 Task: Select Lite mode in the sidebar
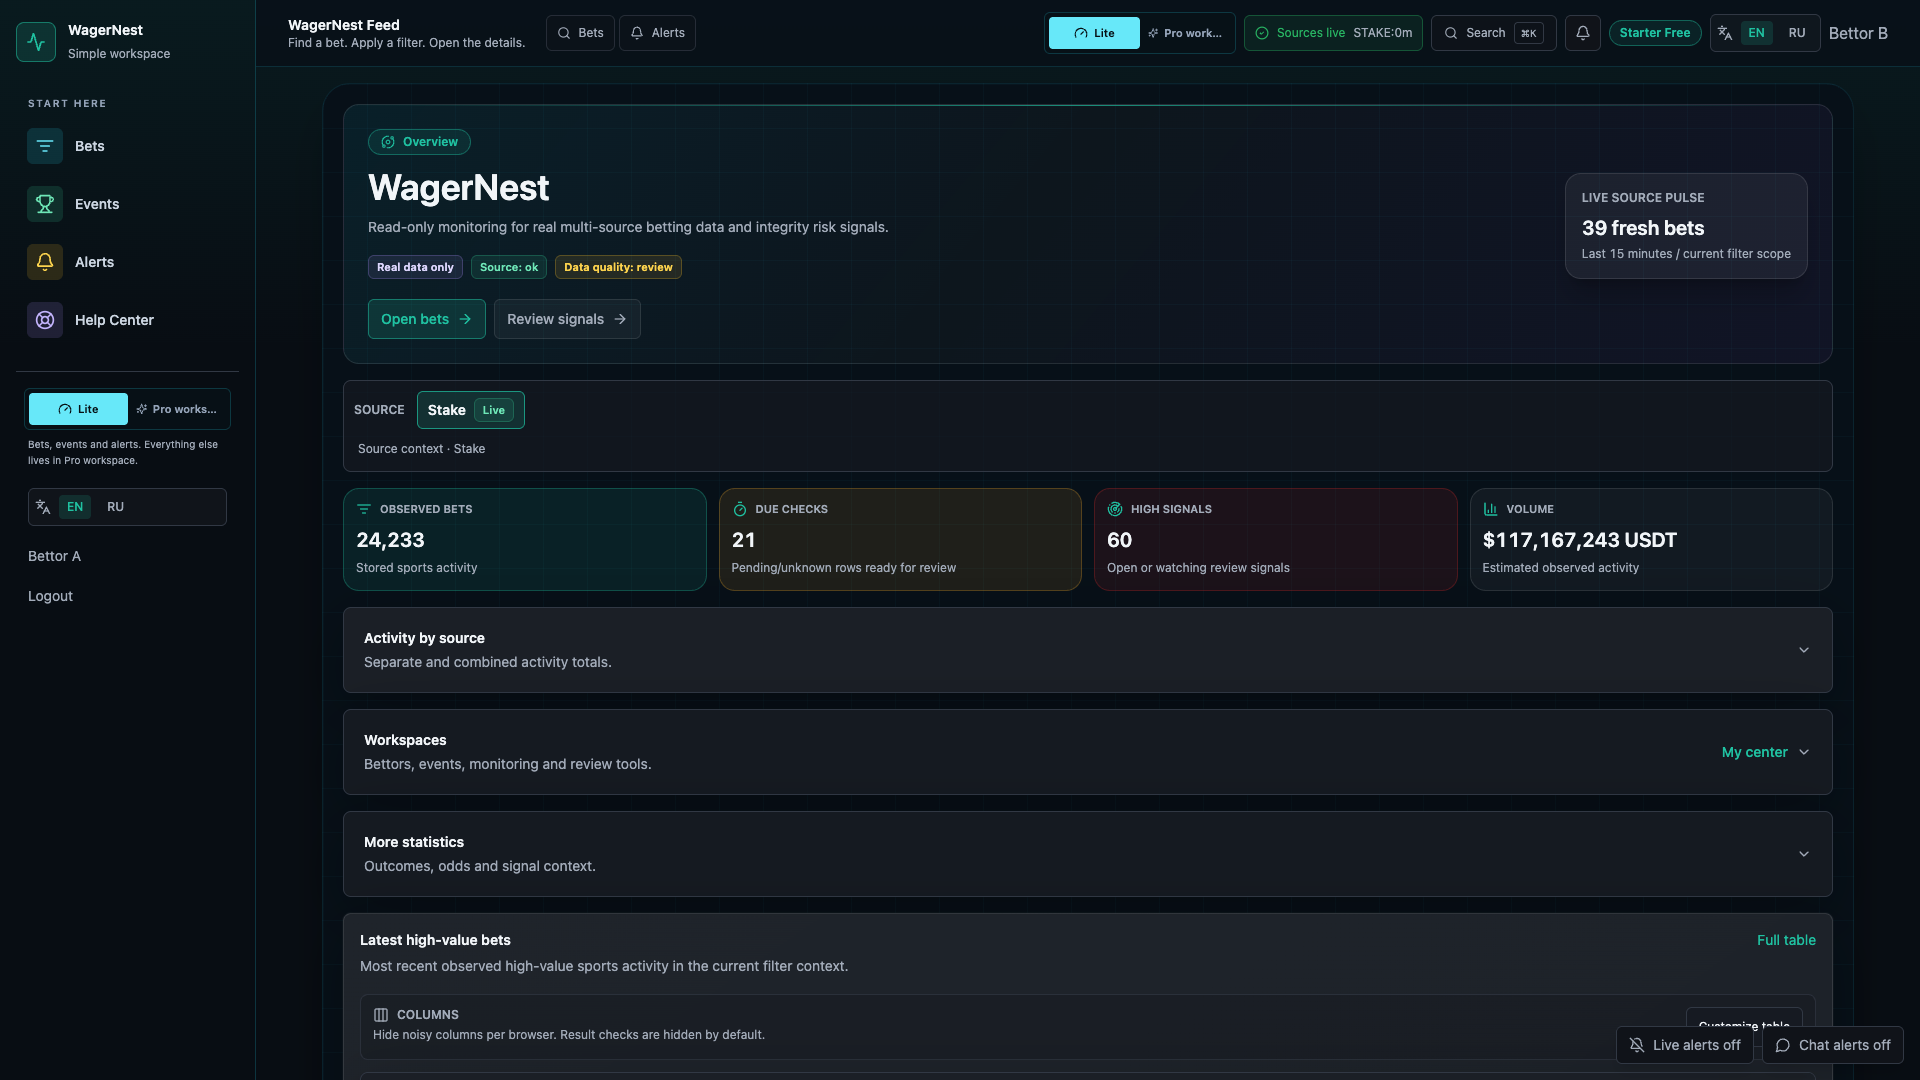click(78, 409)
